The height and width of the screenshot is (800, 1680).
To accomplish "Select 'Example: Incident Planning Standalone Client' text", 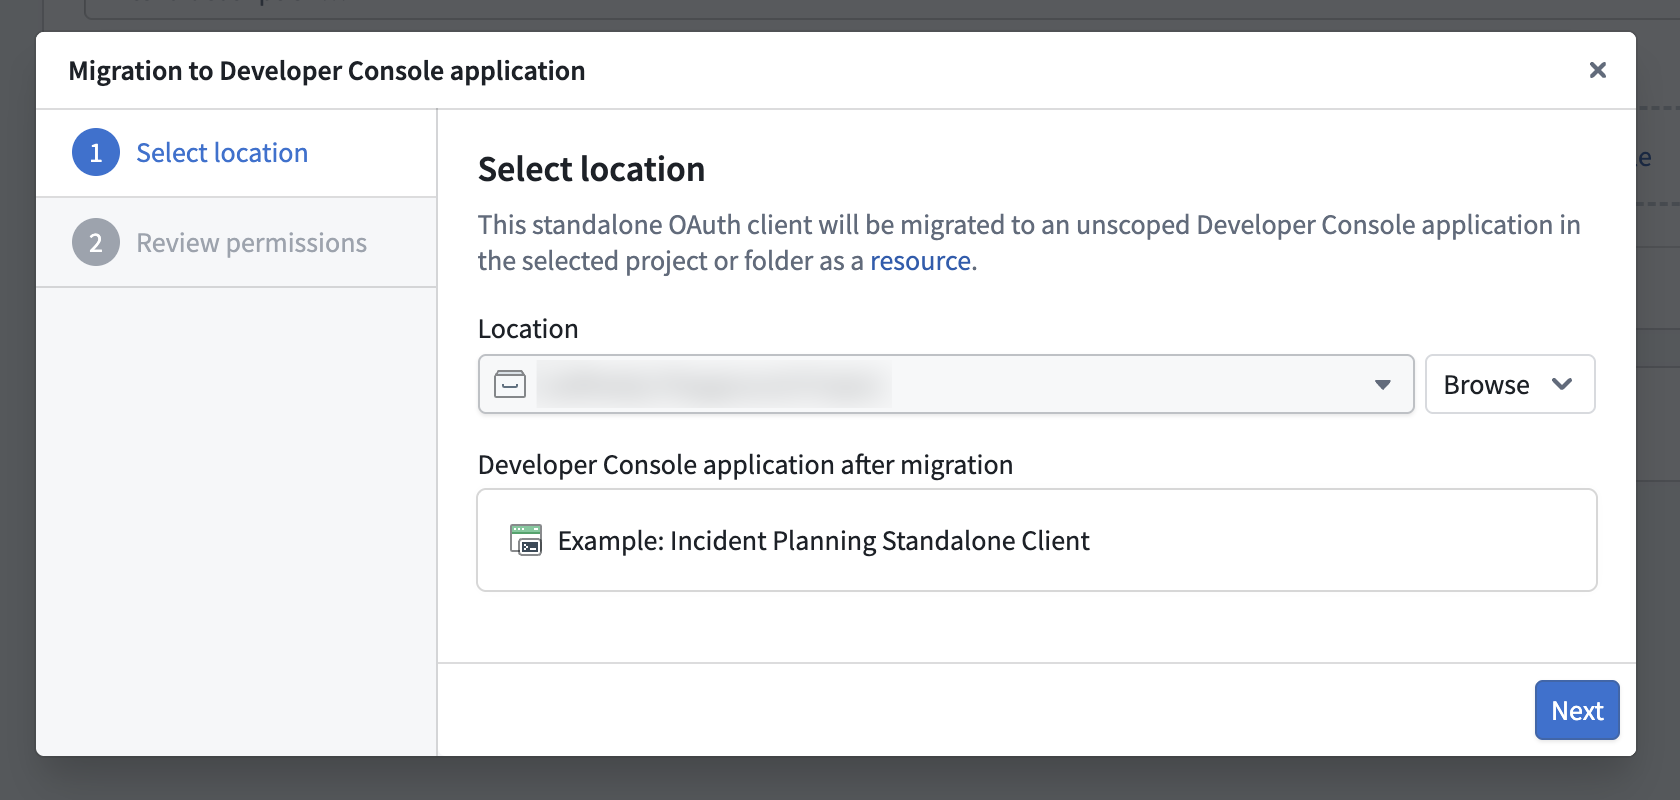I will click(x=823, y=541).
